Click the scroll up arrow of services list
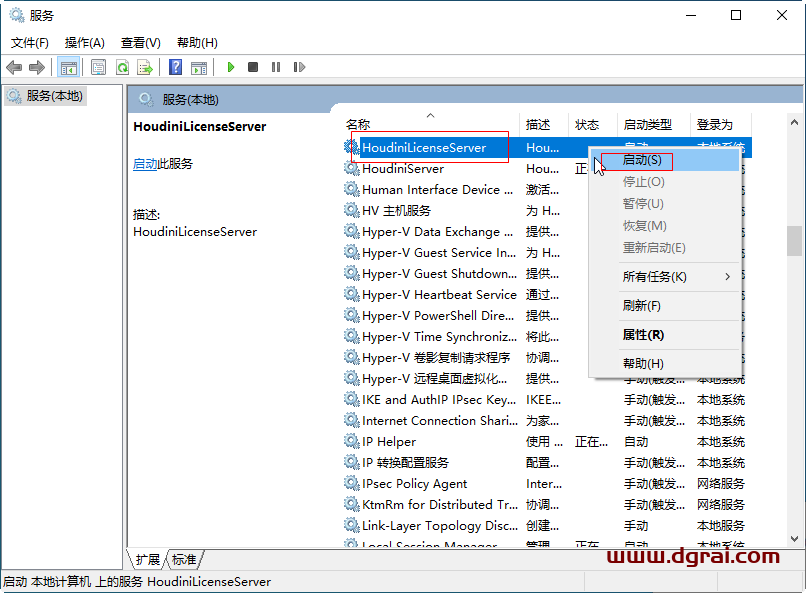The width and height of the screenshot is (806, 593). pos(794,122)
